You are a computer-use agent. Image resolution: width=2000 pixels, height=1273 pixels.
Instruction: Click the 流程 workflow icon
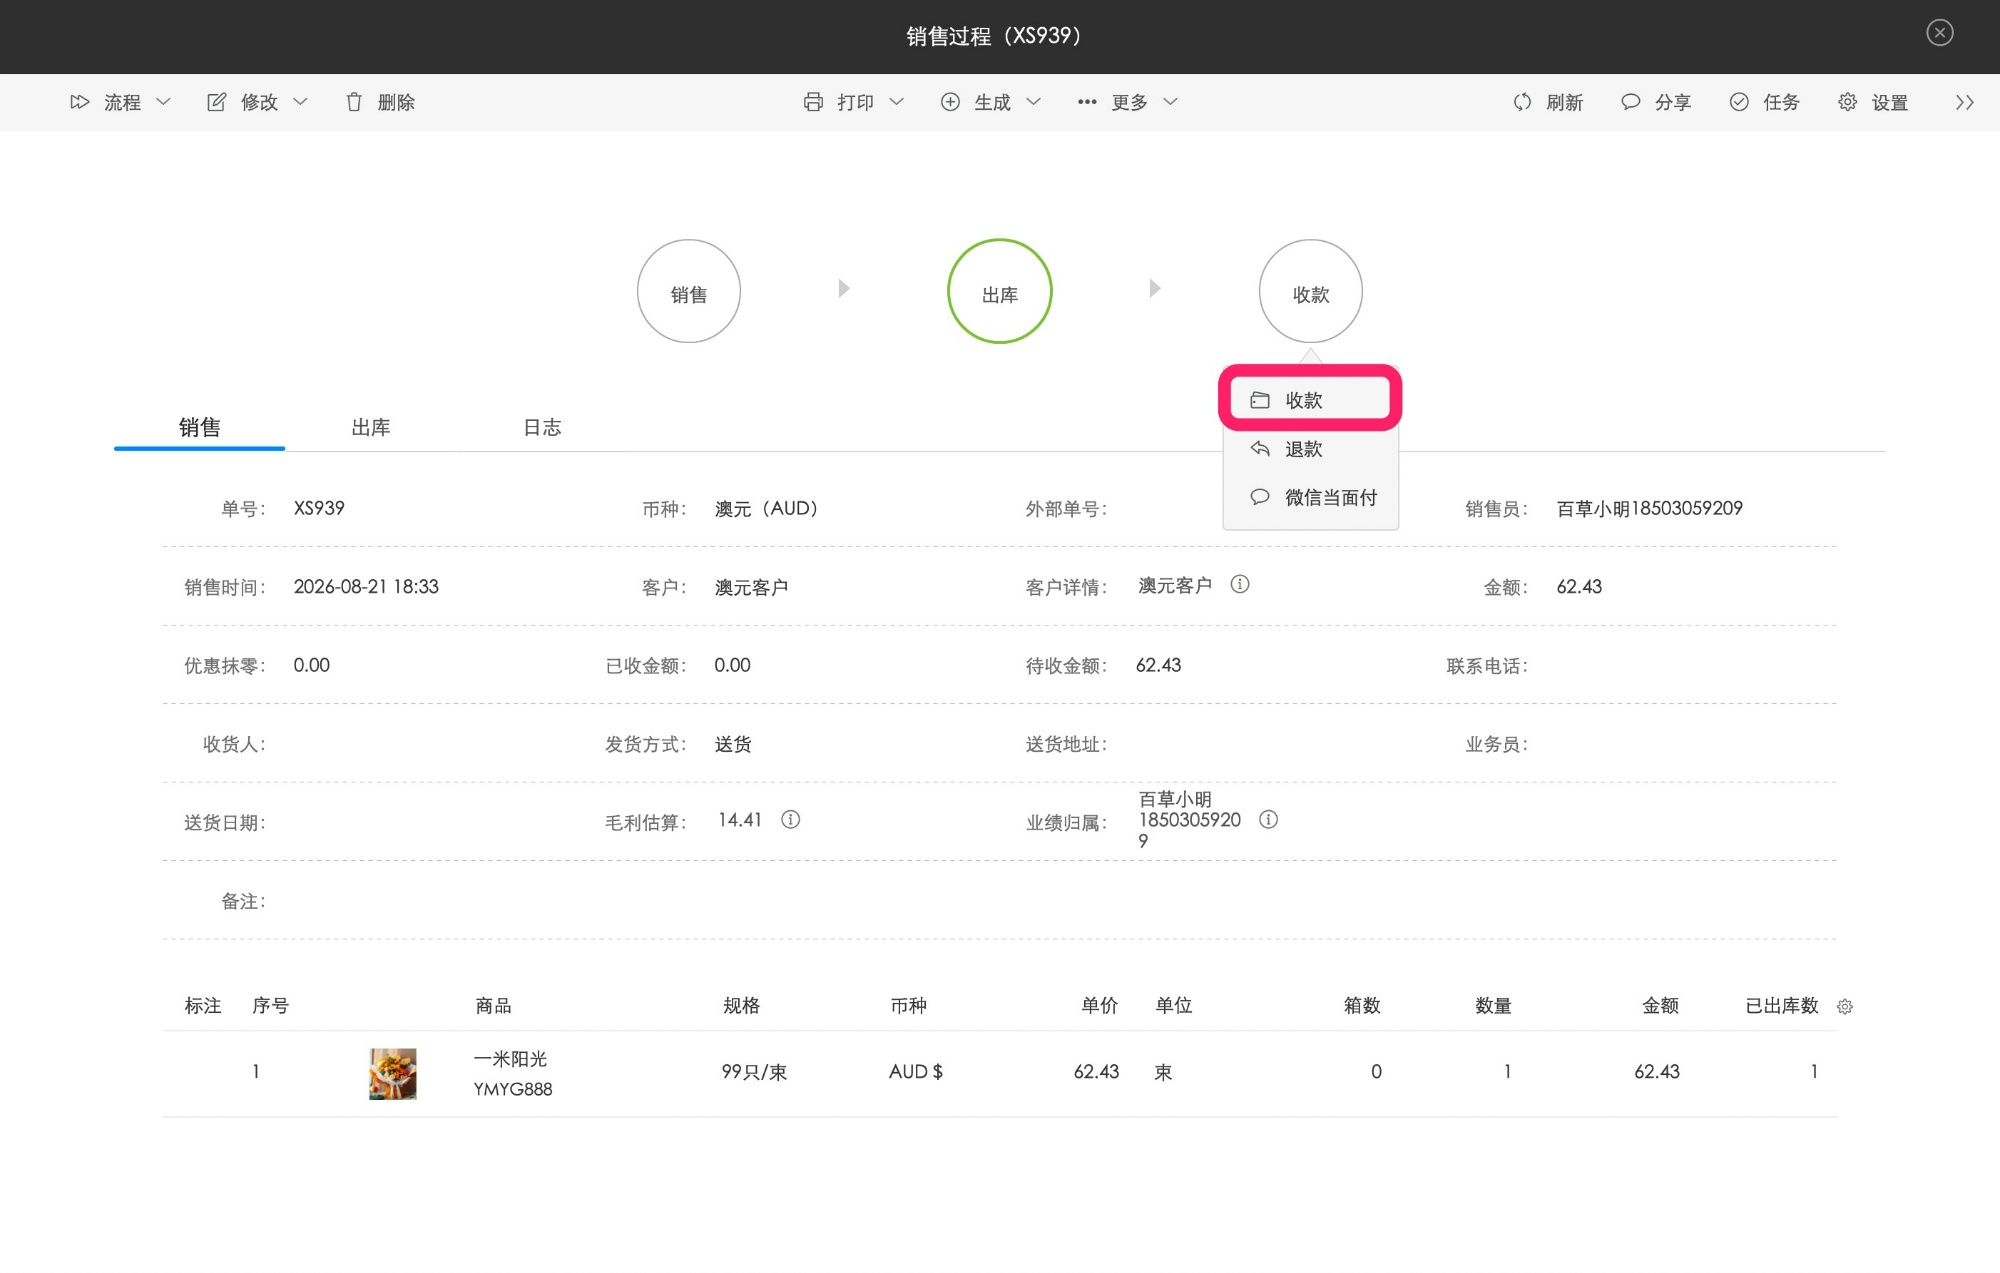80,102
